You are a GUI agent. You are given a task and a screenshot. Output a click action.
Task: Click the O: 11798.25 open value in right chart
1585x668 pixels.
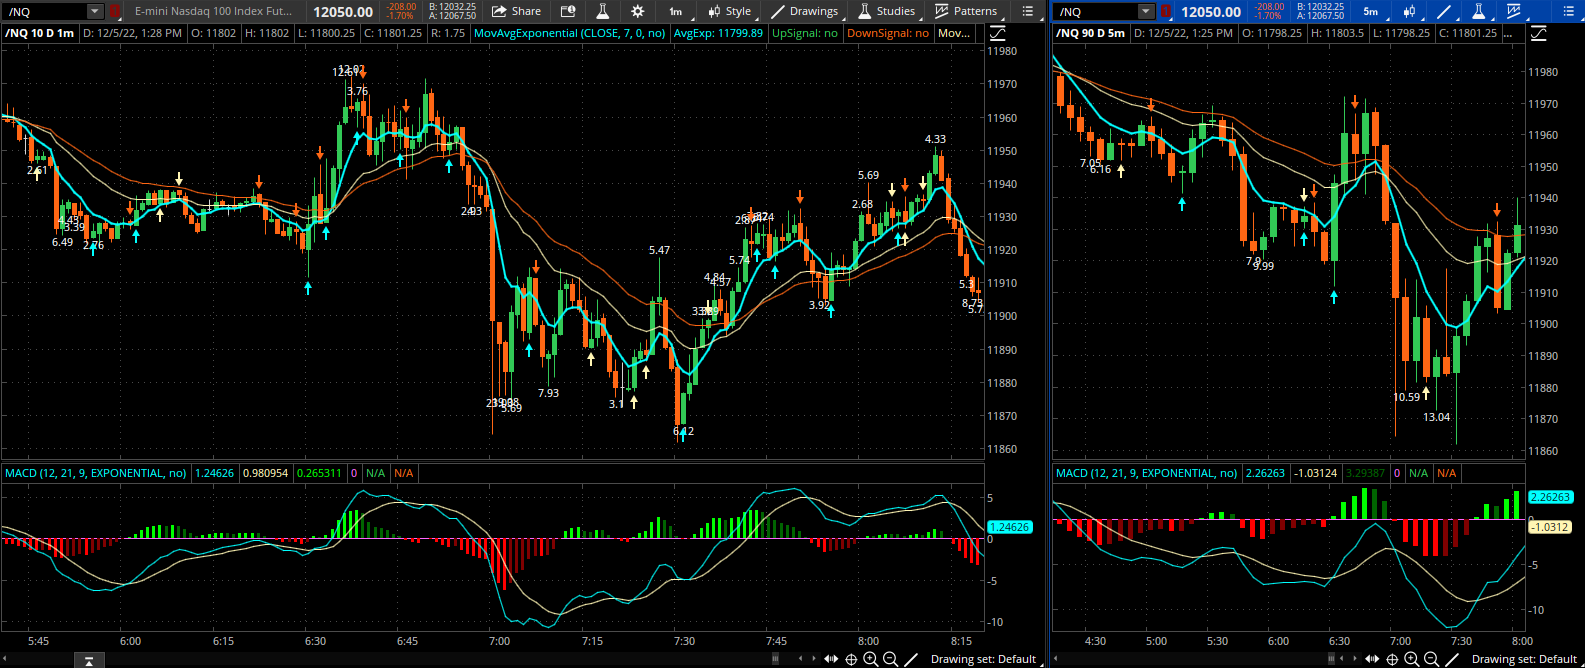coord(1272,33)
